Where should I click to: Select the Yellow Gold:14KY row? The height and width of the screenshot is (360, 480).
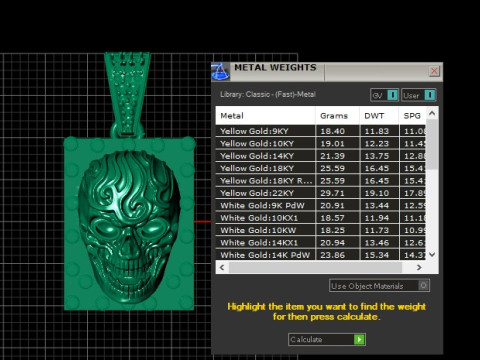(321, 156)
